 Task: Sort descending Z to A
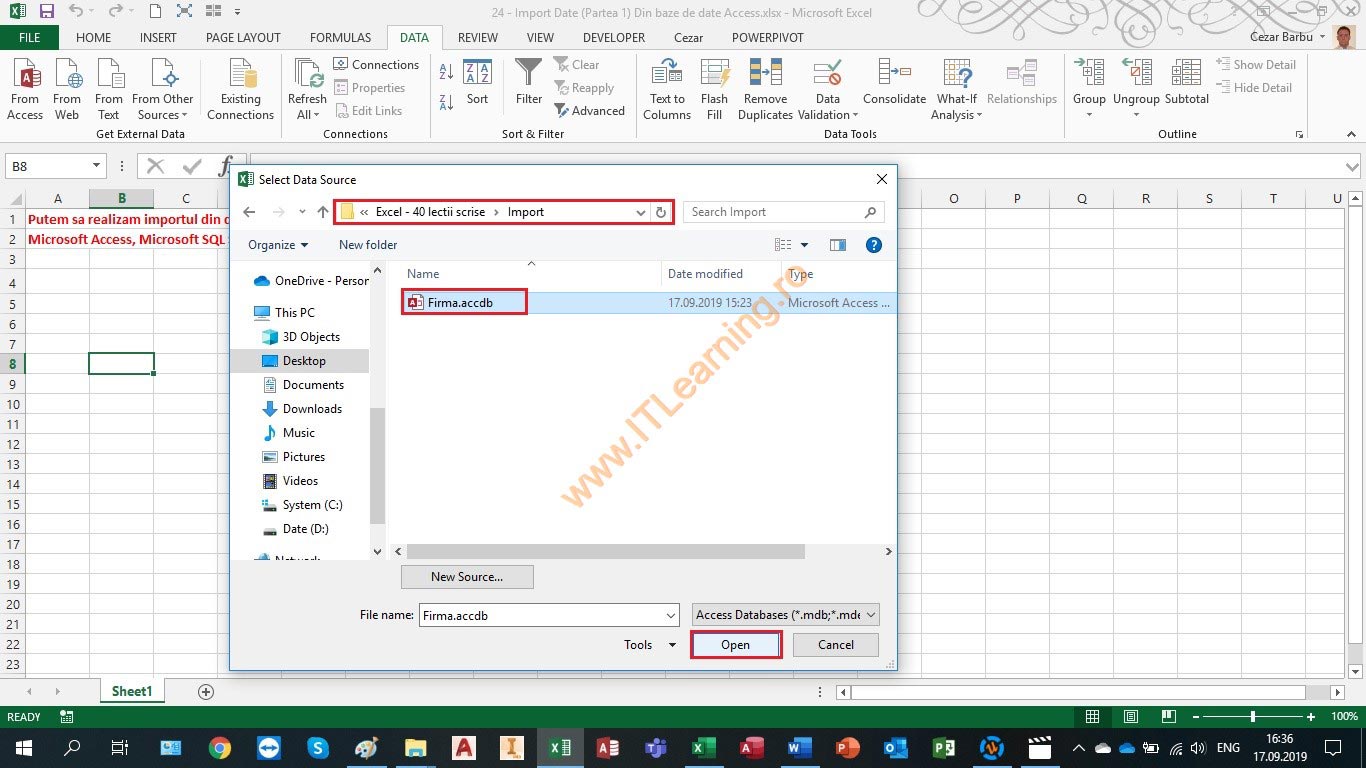click(448, 101)
